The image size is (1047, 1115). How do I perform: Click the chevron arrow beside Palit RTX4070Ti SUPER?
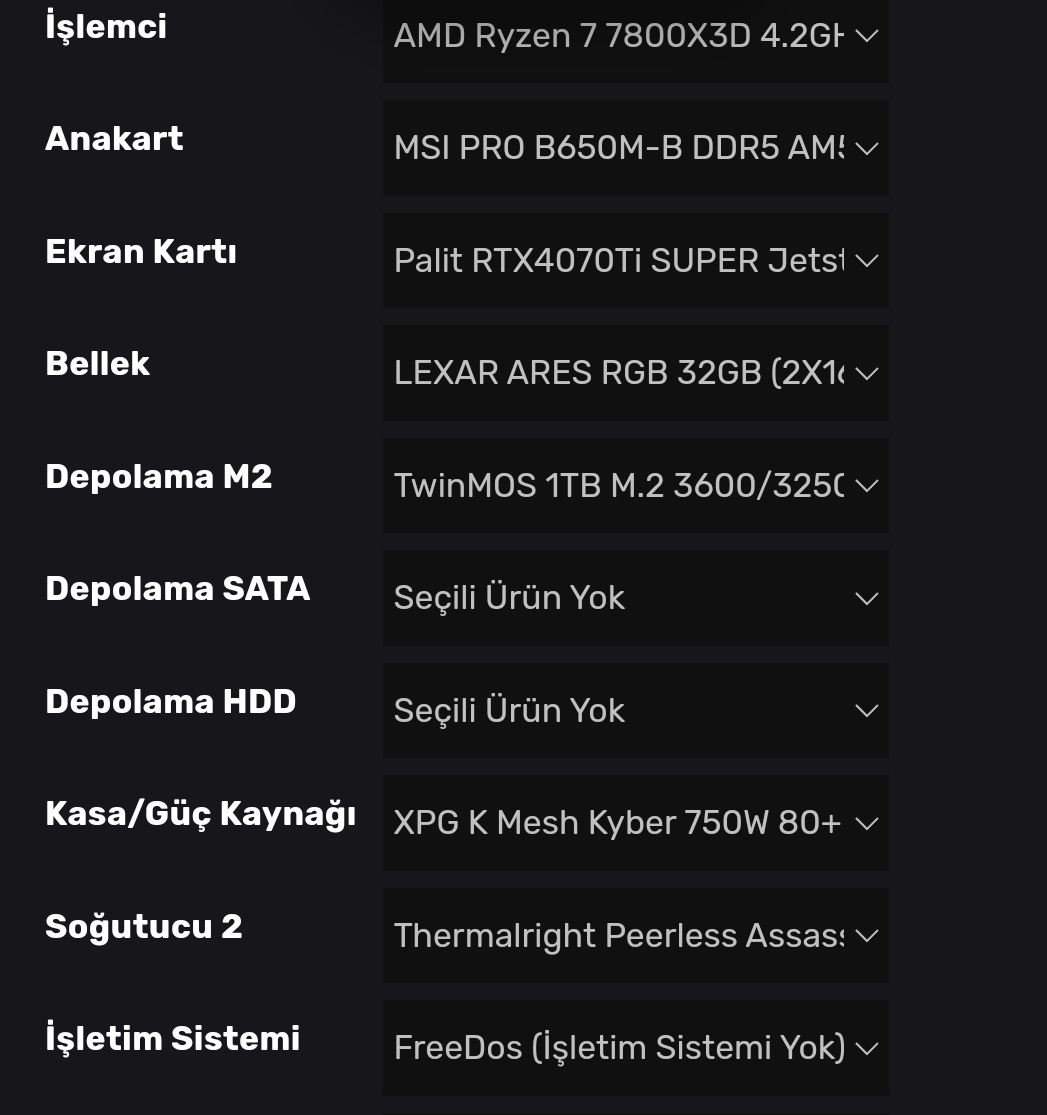(x=867, y=261)
